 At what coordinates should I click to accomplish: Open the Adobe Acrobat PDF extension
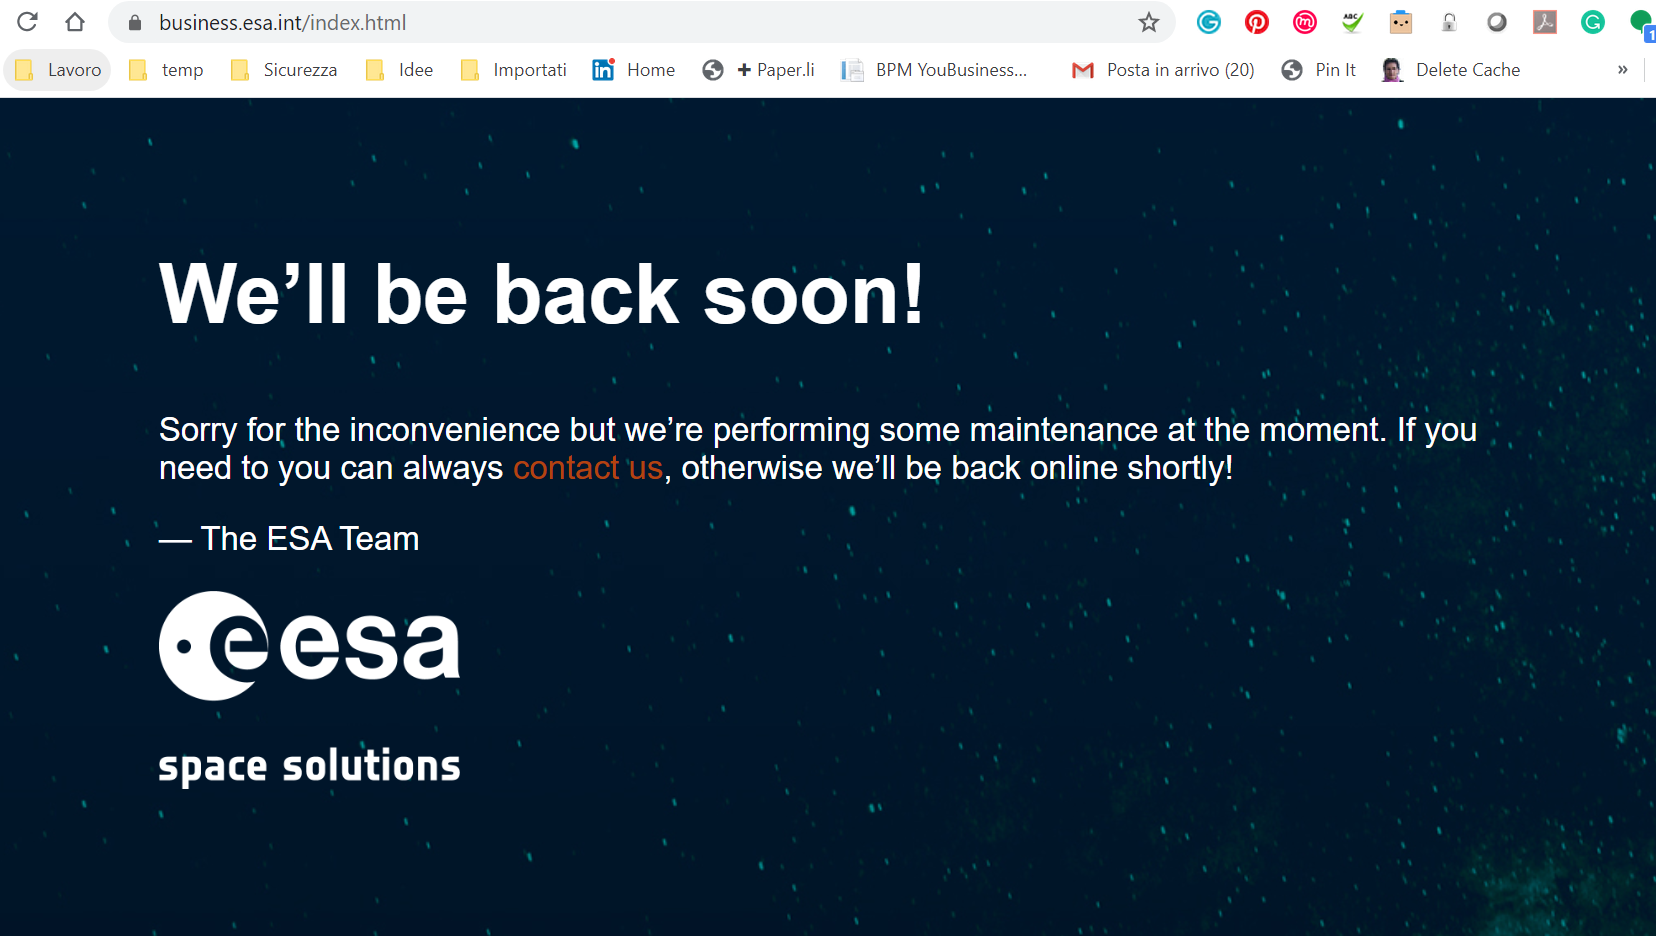(x=1544, y=22)
